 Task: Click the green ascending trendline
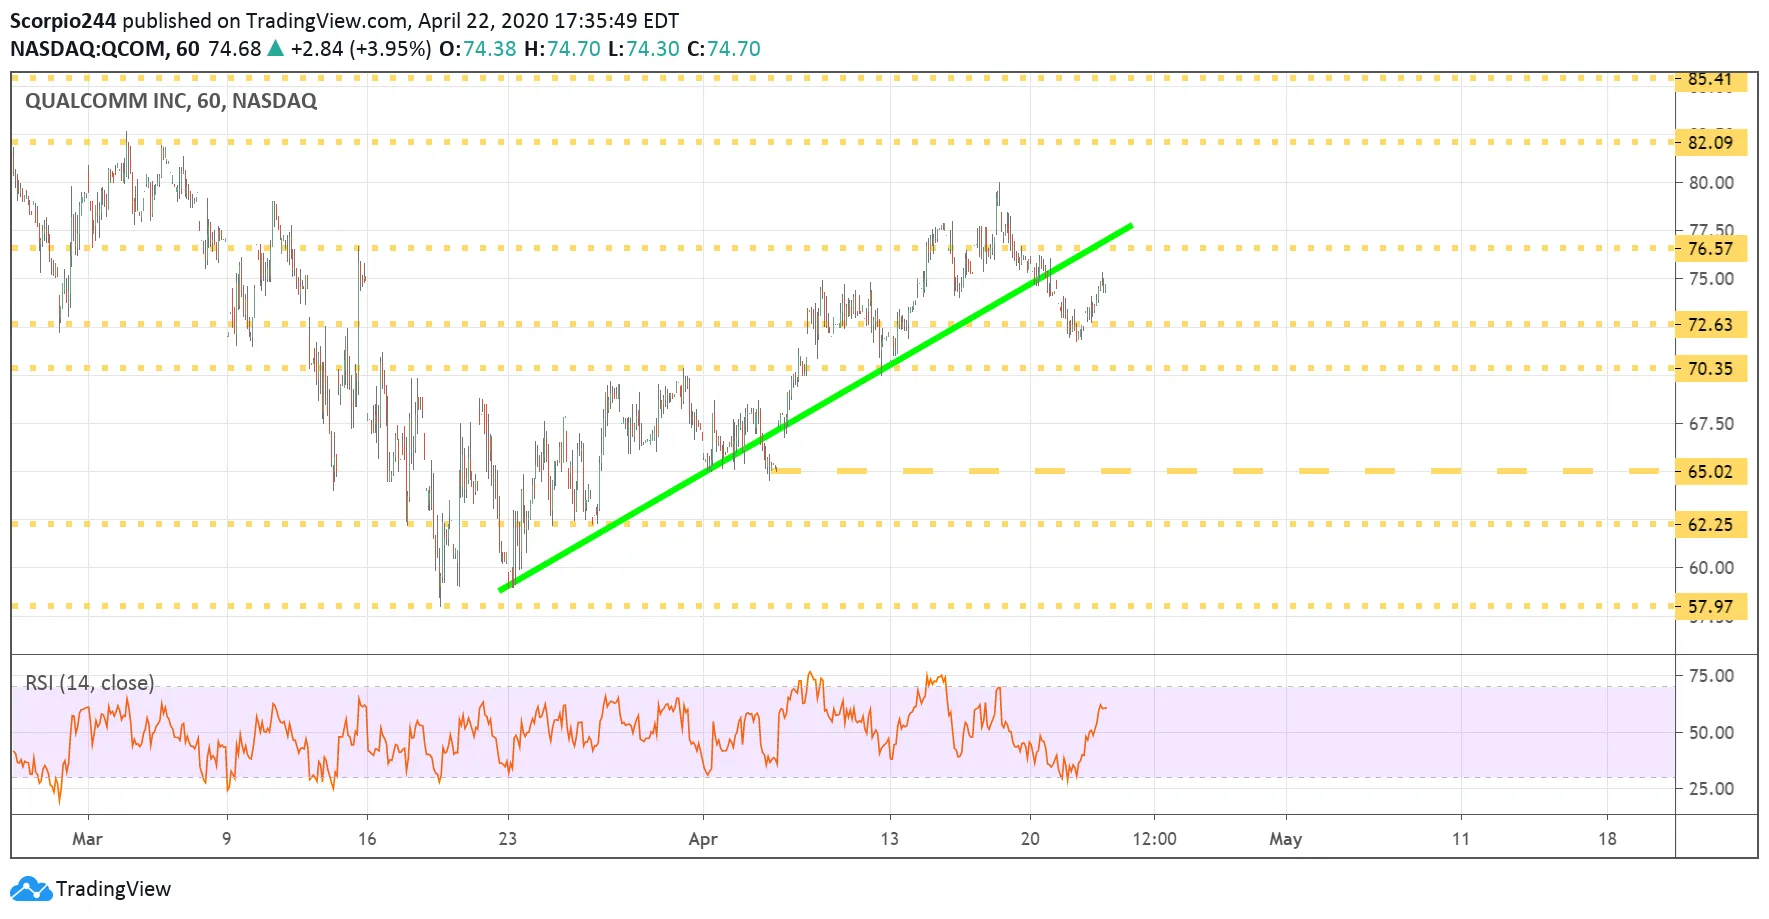[x=815, y=408]
